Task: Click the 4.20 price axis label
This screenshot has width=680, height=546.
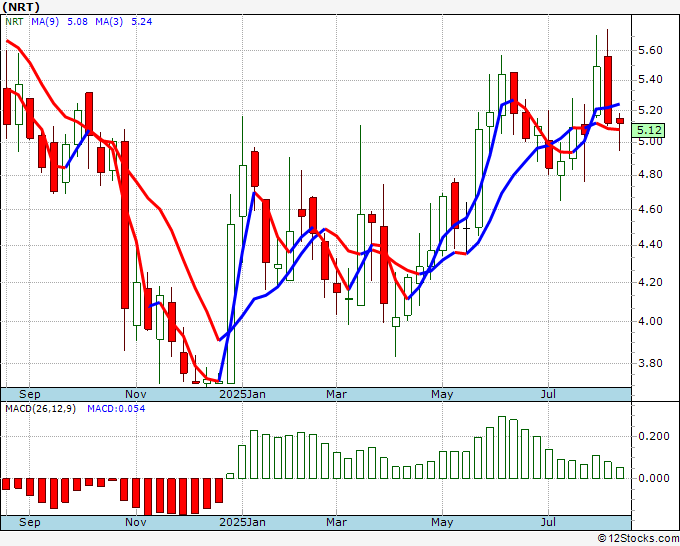Action: pos(651,282)
